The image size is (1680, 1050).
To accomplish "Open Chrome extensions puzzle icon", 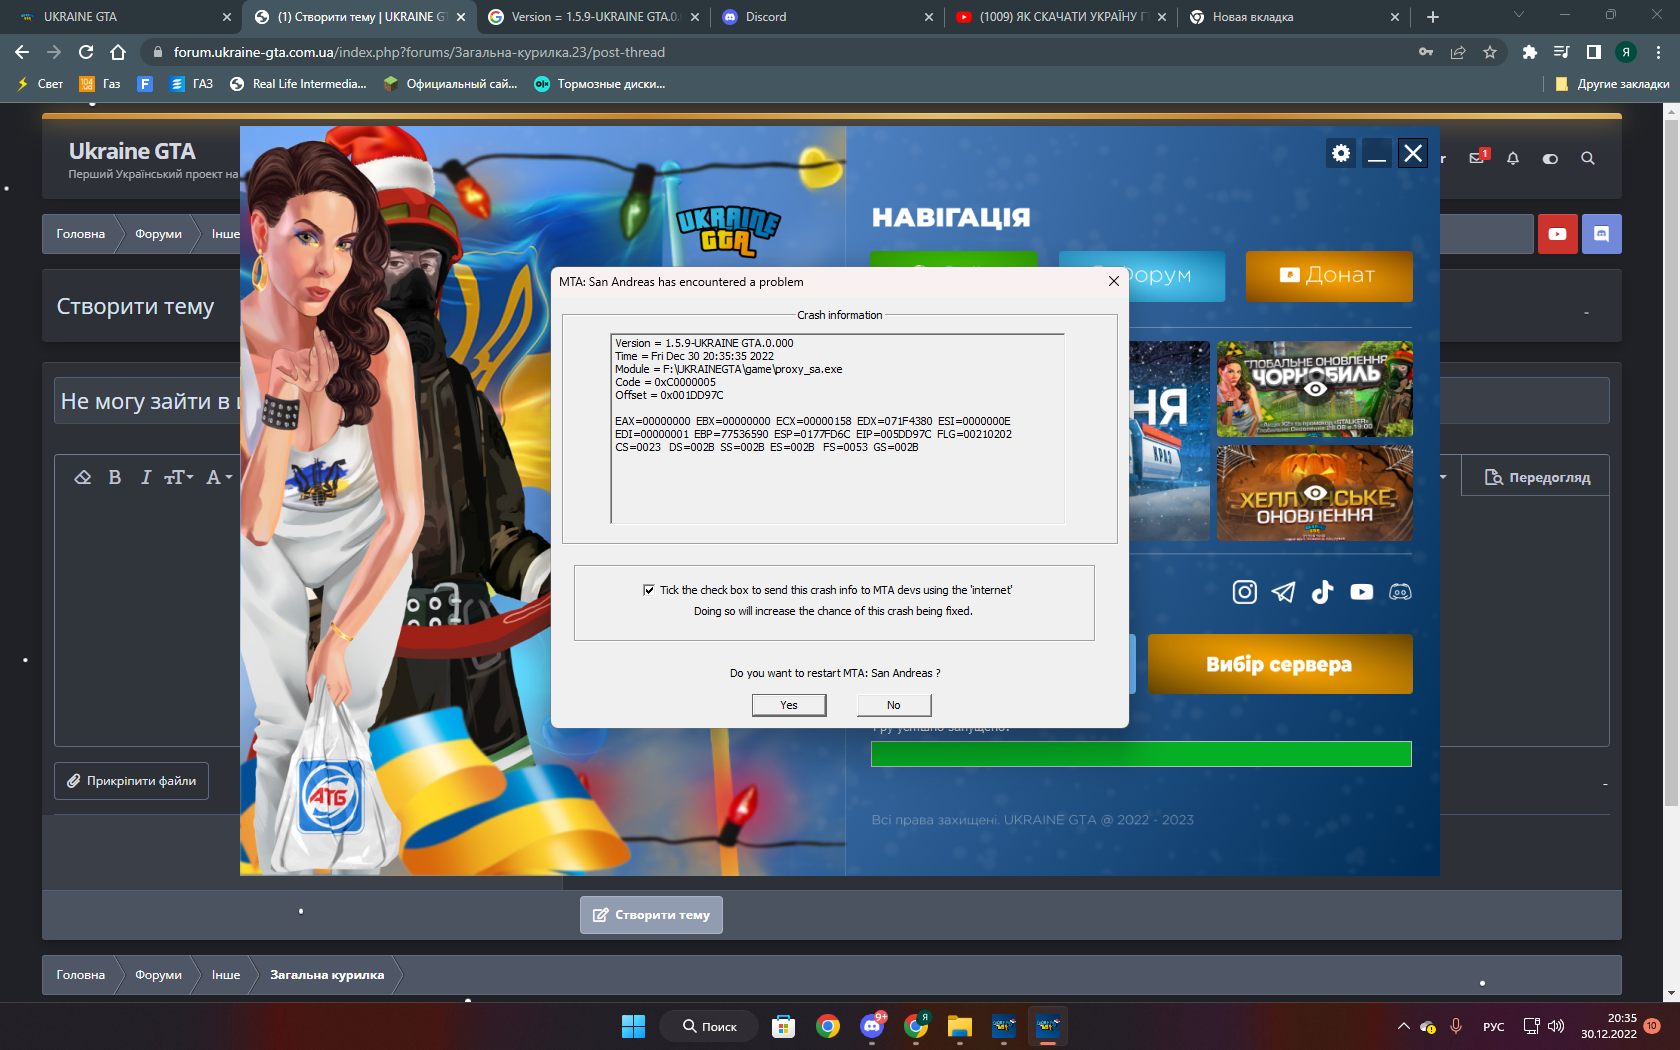I will tap(1529, 52).
